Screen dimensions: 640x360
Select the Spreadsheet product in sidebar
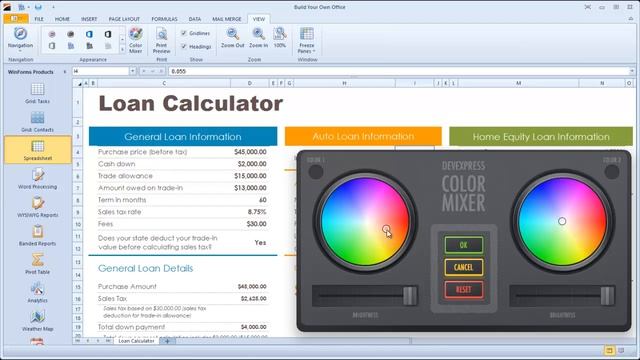(x=38, y=150)
